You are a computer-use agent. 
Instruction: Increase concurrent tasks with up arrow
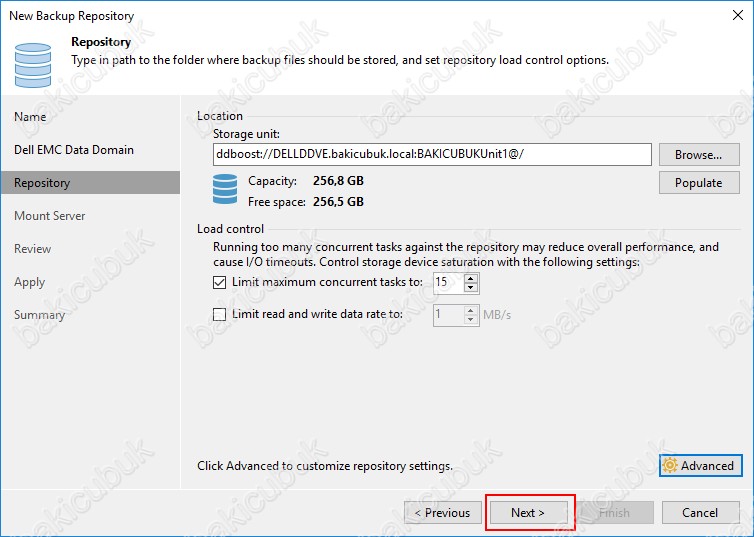point(471,278)
